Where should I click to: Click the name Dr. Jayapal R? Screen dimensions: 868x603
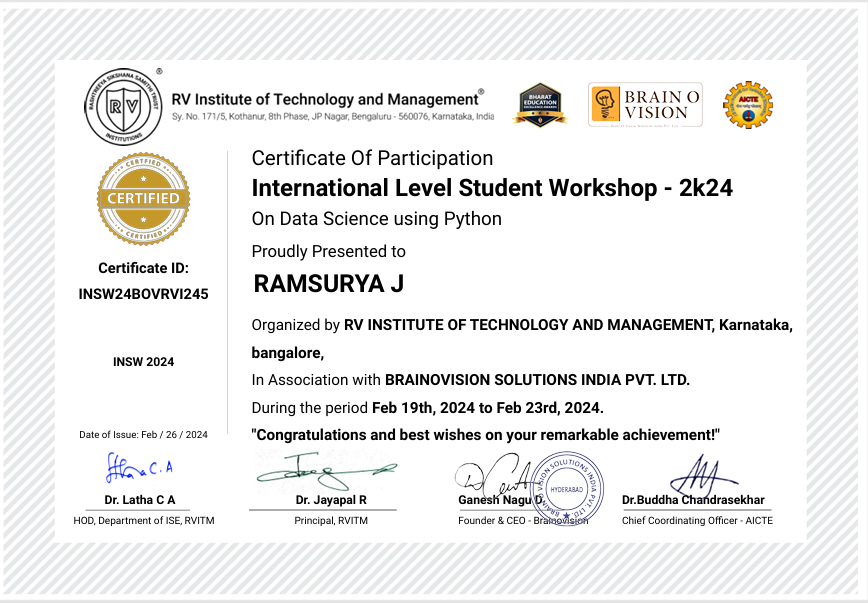(x=331, y=500)
